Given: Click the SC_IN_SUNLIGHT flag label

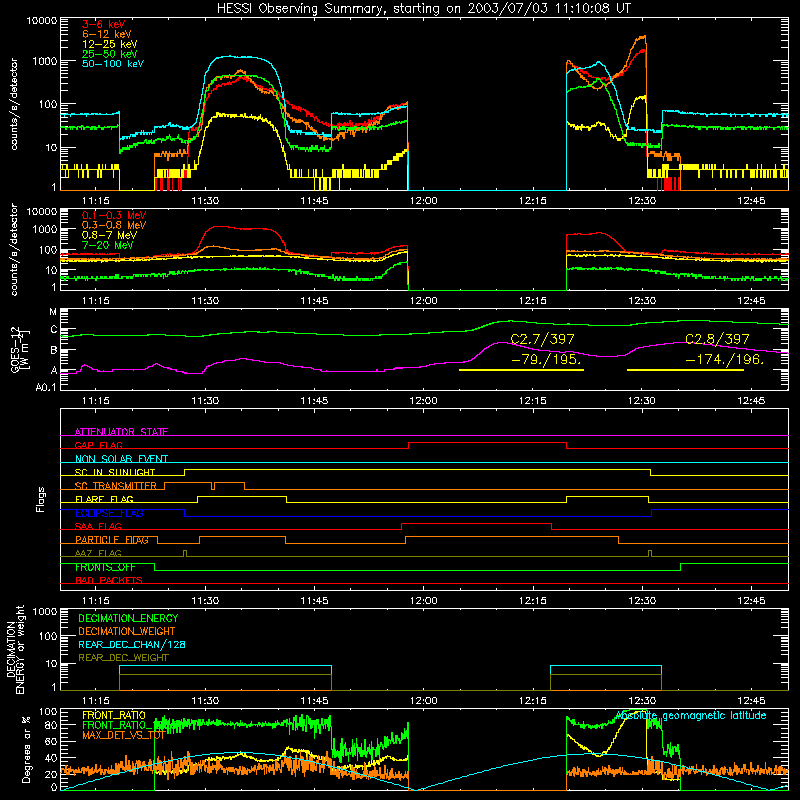Looking at the screenshot, I should coord(115,472).
